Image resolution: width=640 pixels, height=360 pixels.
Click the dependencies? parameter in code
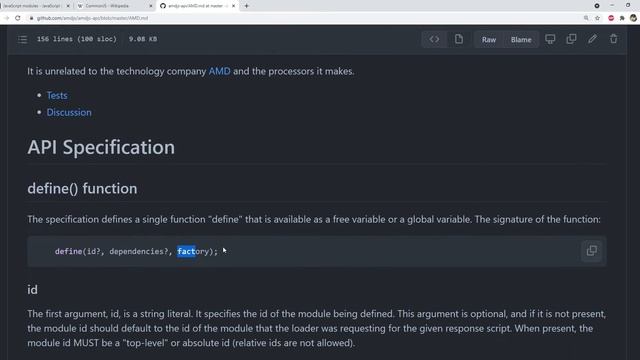pos(138,251)
